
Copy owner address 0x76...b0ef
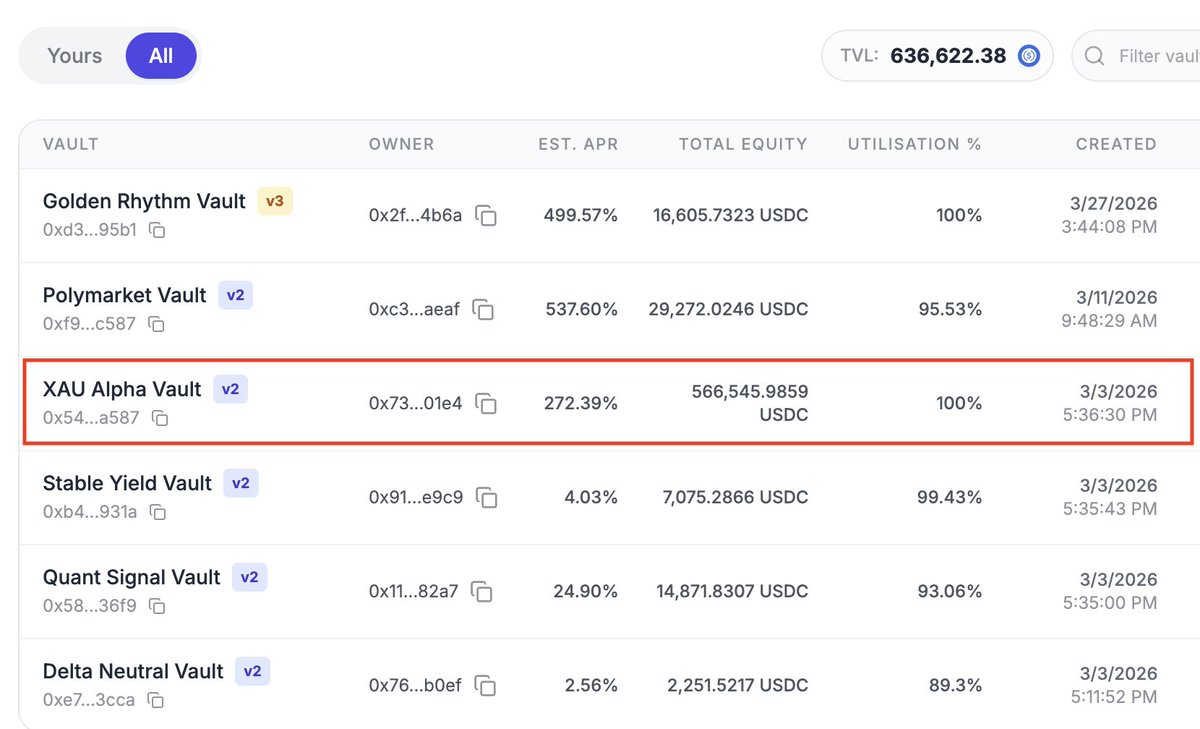pyautogui.click(x=485, y=685)
